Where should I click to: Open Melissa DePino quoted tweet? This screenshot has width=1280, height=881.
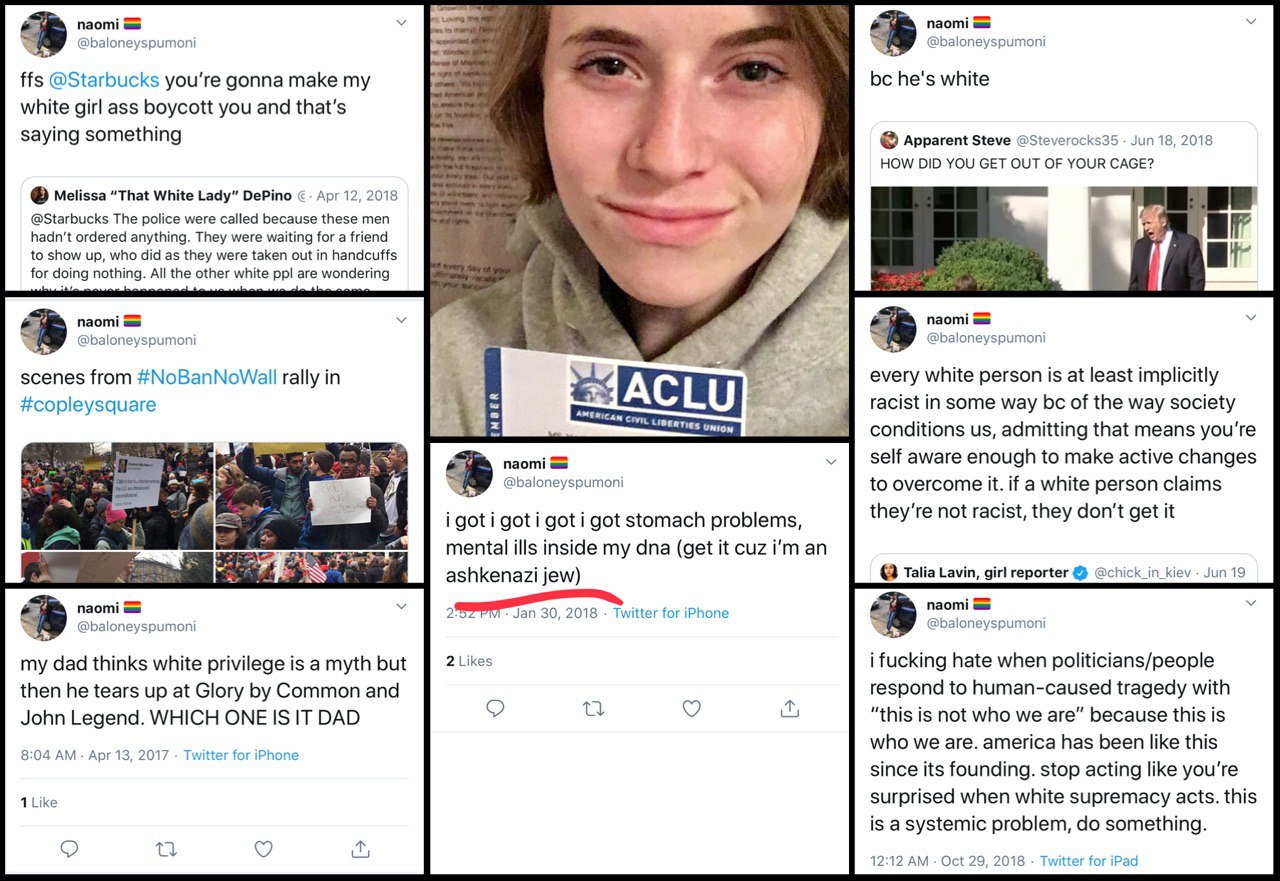214,236
